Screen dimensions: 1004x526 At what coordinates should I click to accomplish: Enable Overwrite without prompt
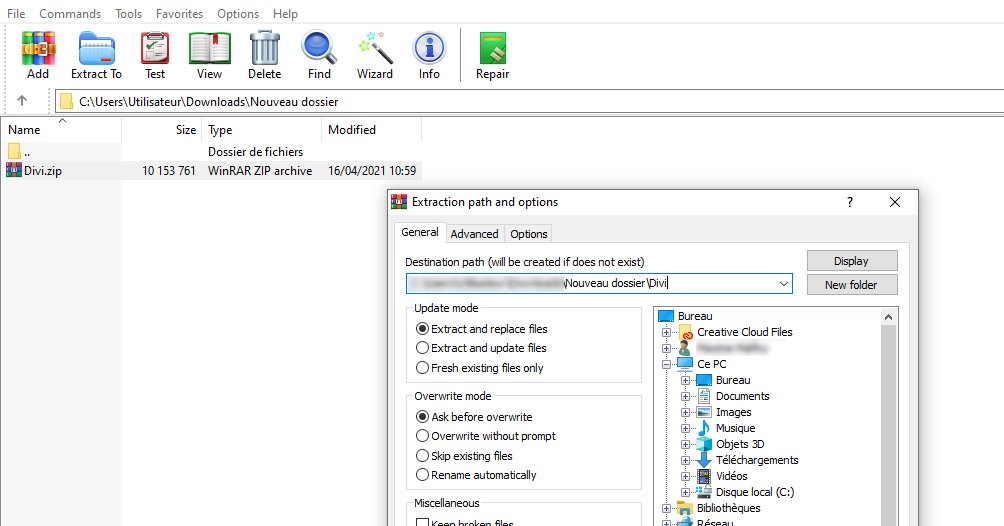click(422, 436)
